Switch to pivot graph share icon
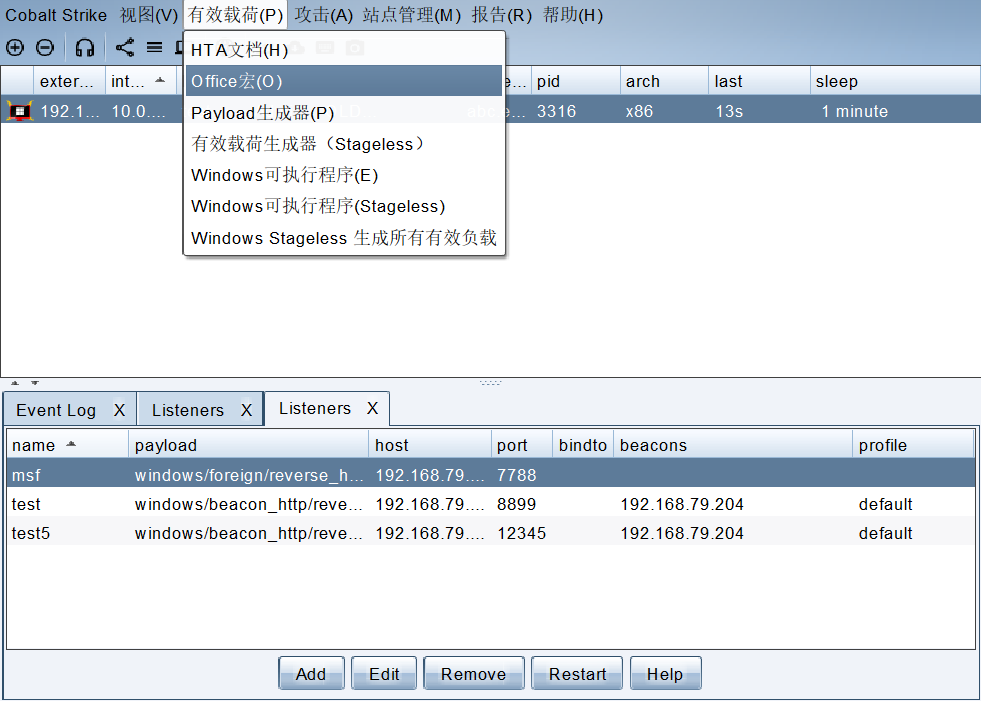 click(x=125, y=48)
